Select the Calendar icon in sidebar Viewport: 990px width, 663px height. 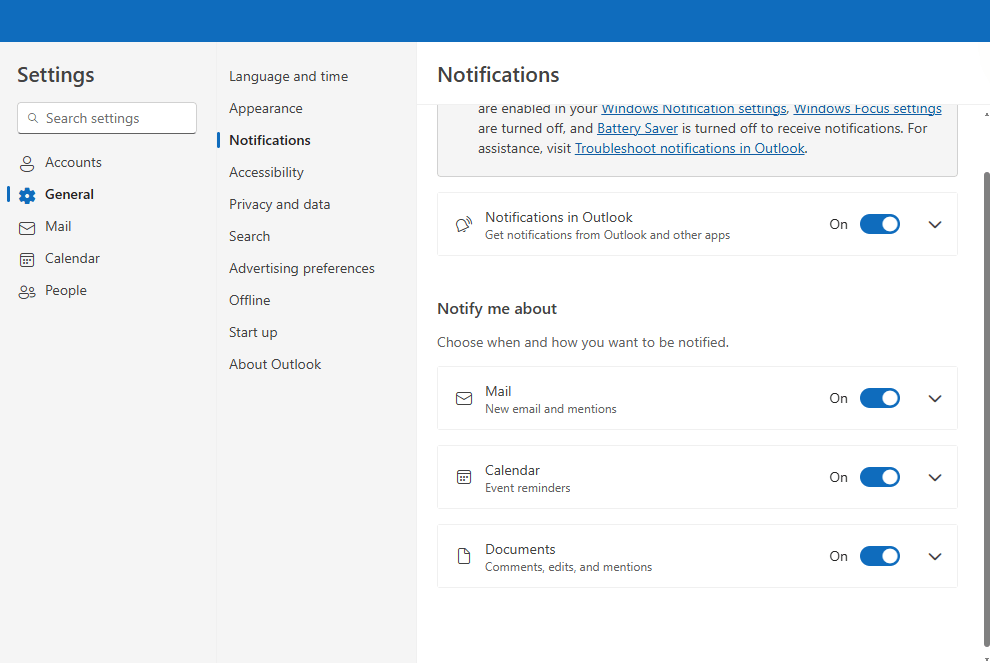click(27, 258)
